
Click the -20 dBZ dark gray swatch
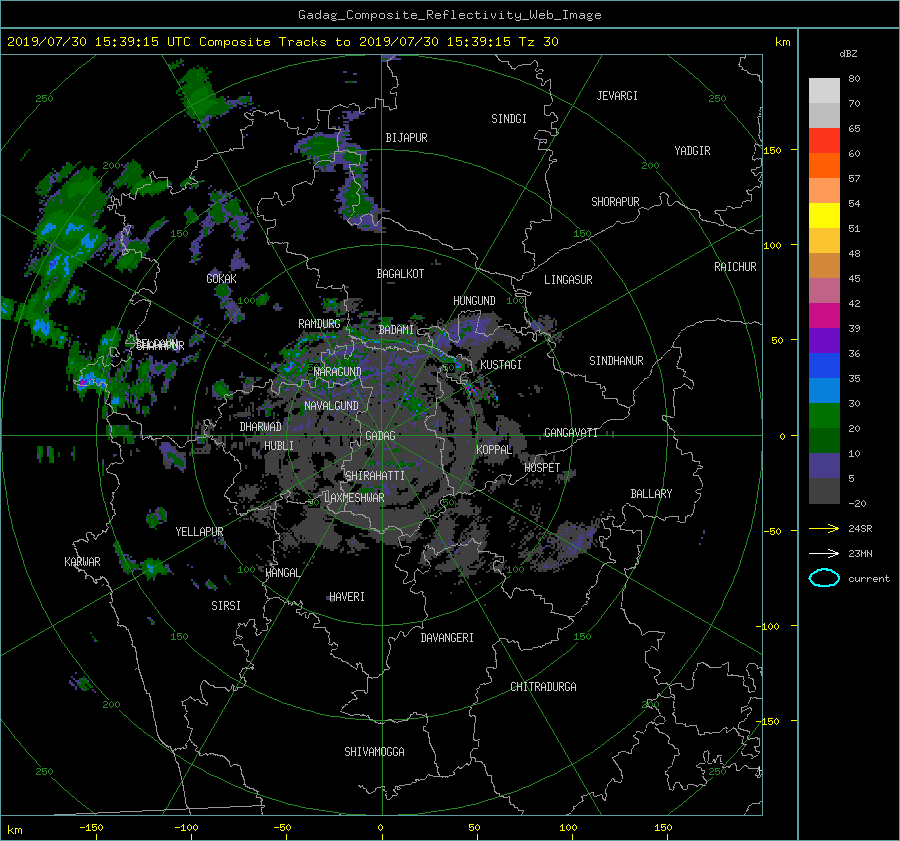coord(824,490)
